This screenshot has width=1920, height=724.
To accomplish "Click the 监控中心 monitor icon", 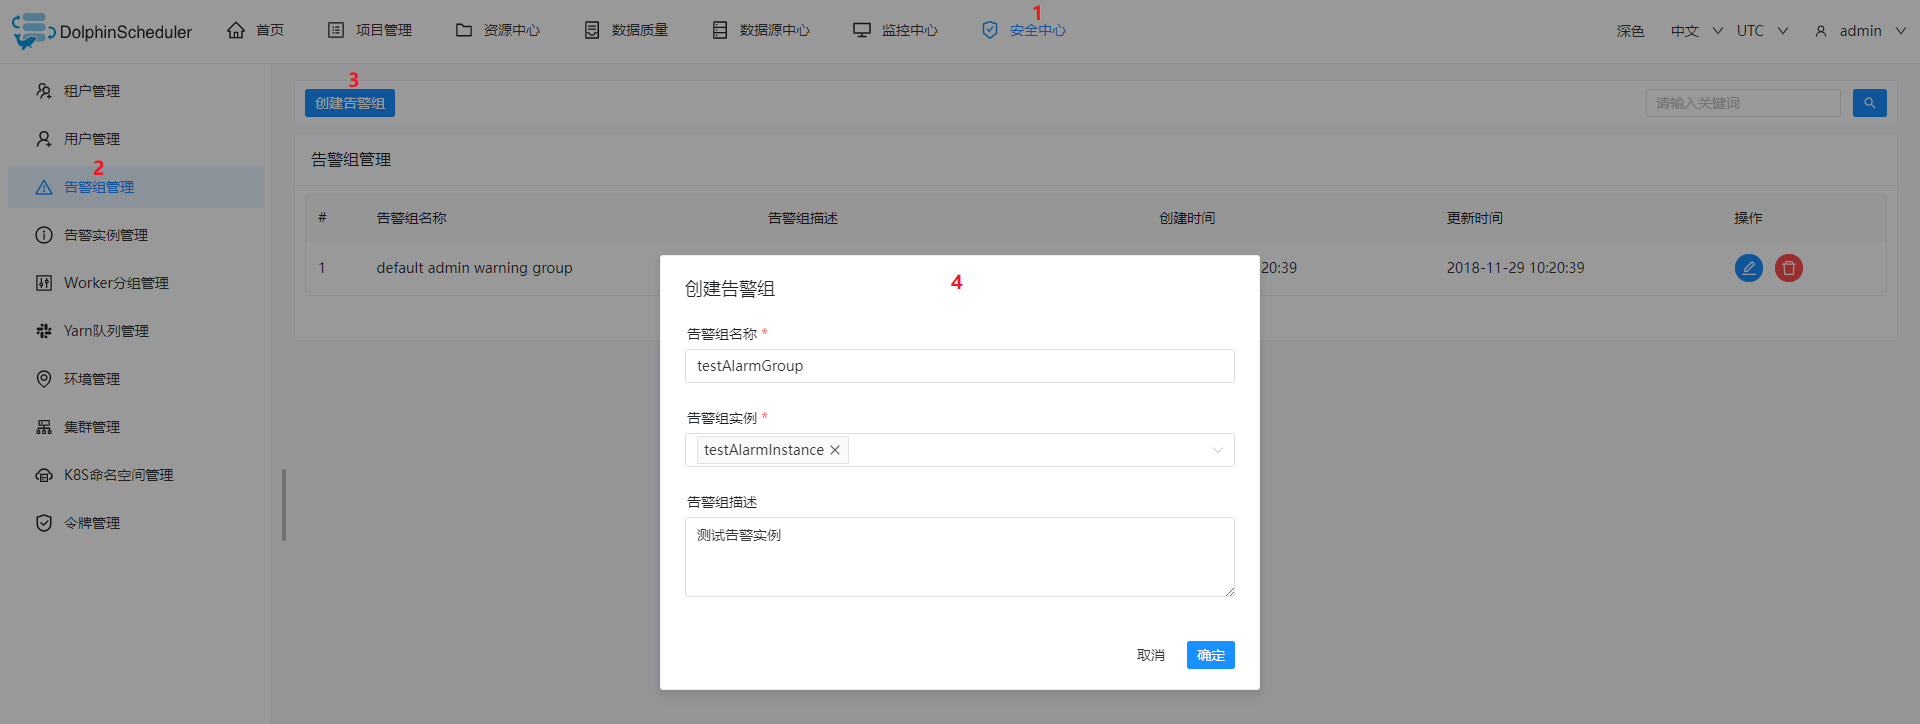I will point(862,30).
